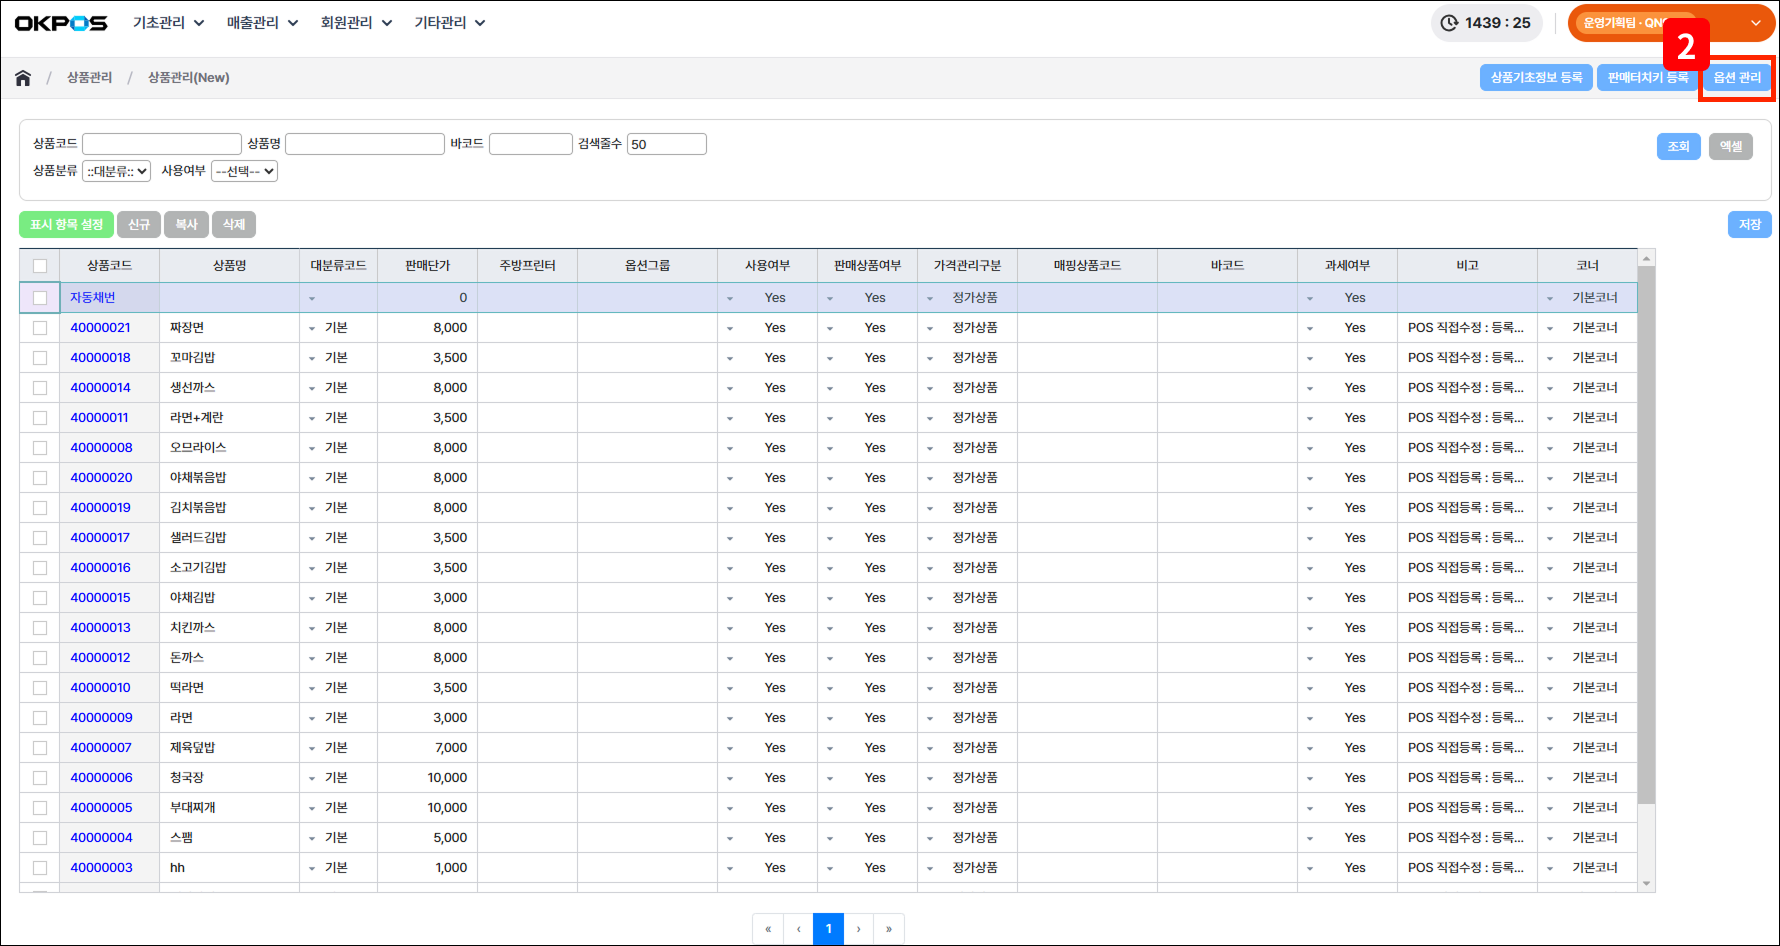The height and width of the screenshot is (946, 1780).
Task: Click the 상품명 search input field
Action: click(365, 144)
